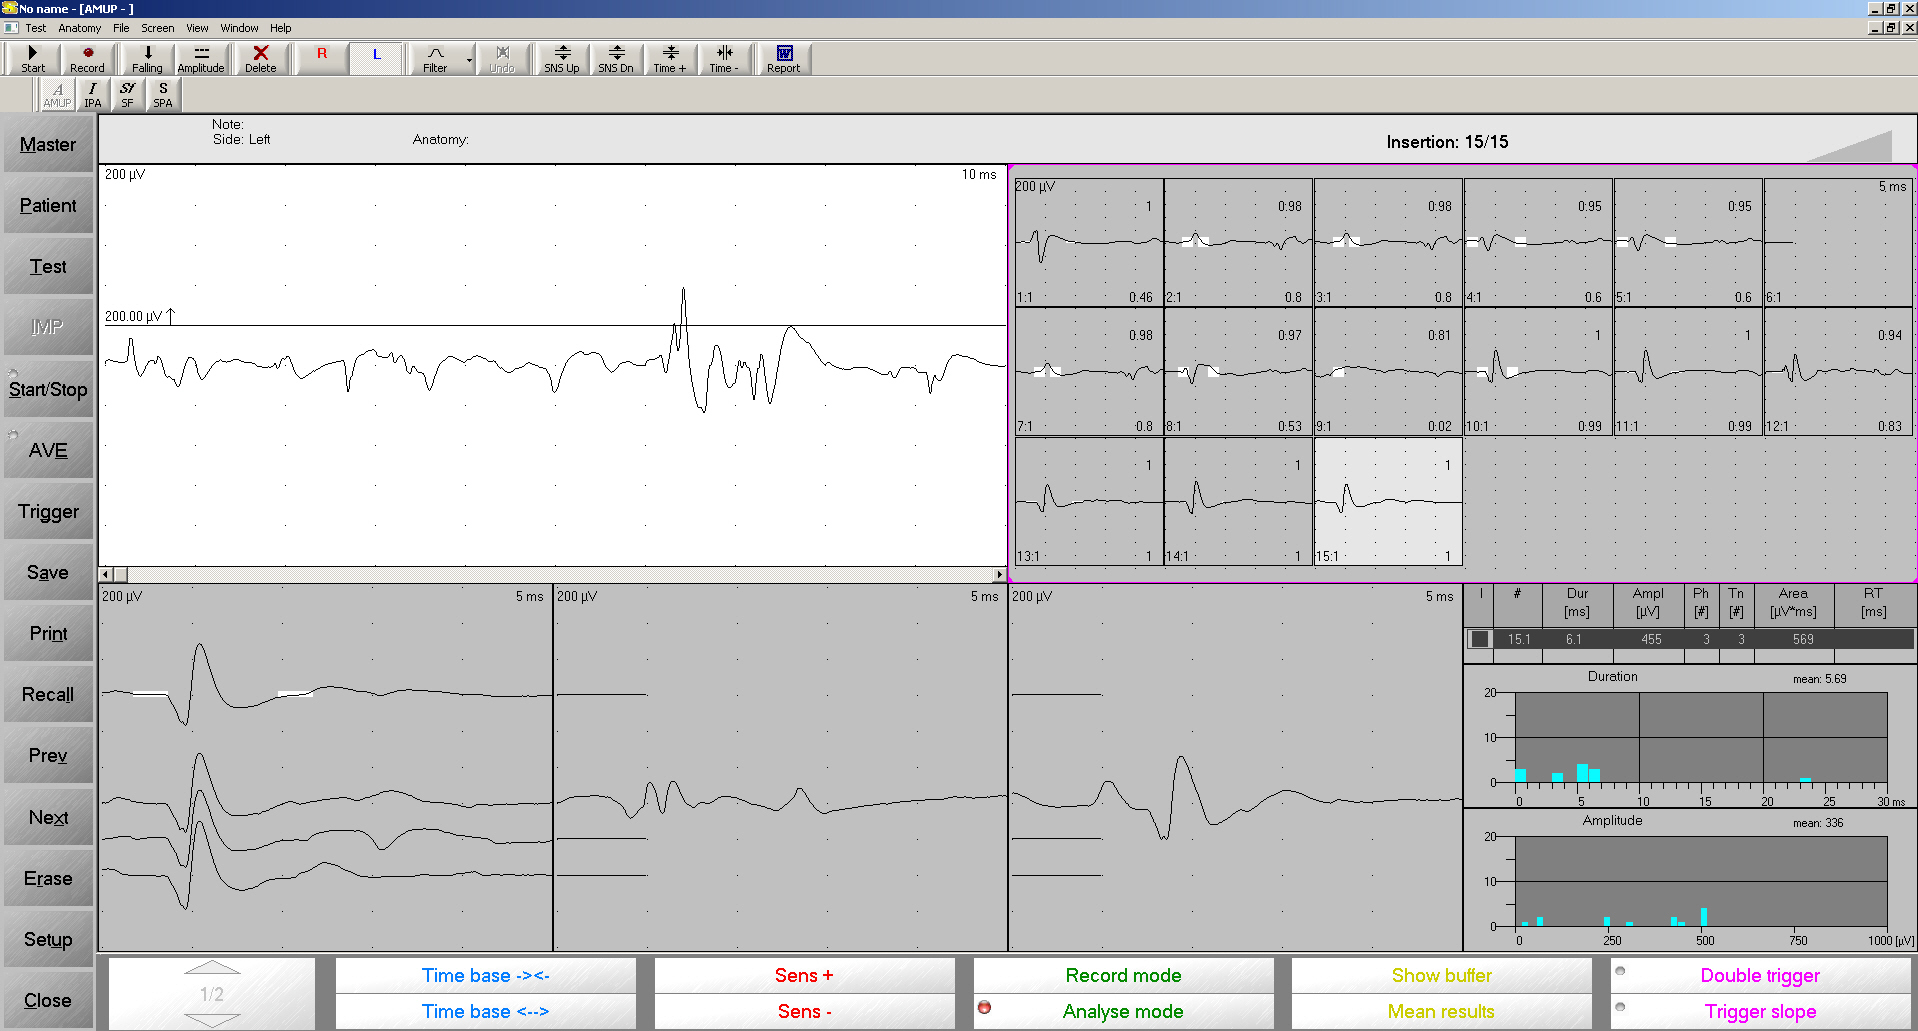
Task: Click the Recall sidebar button
Action: click(48, 695)
